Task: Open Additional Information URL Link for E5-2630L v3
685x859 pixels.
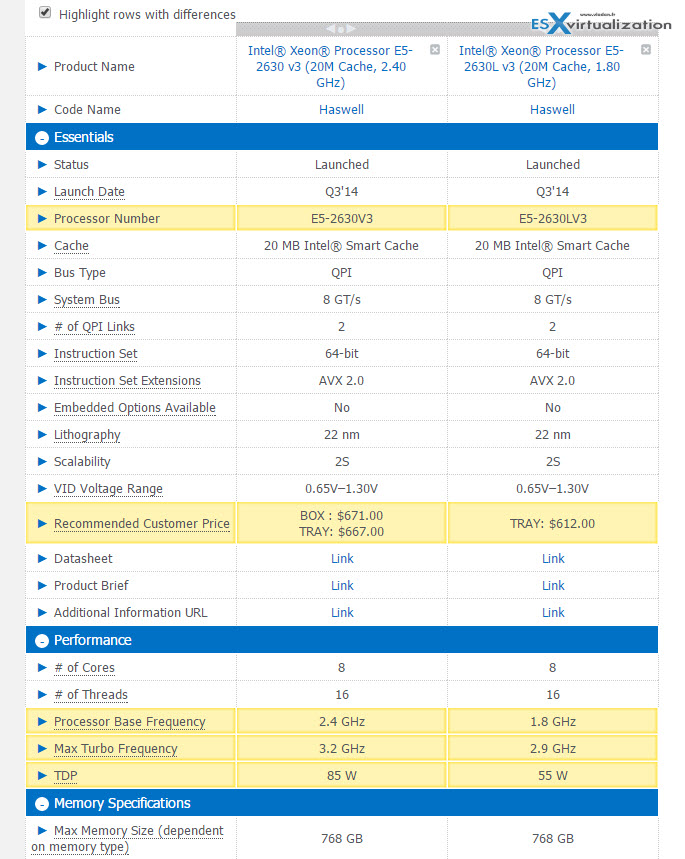Action: (553, 612)
